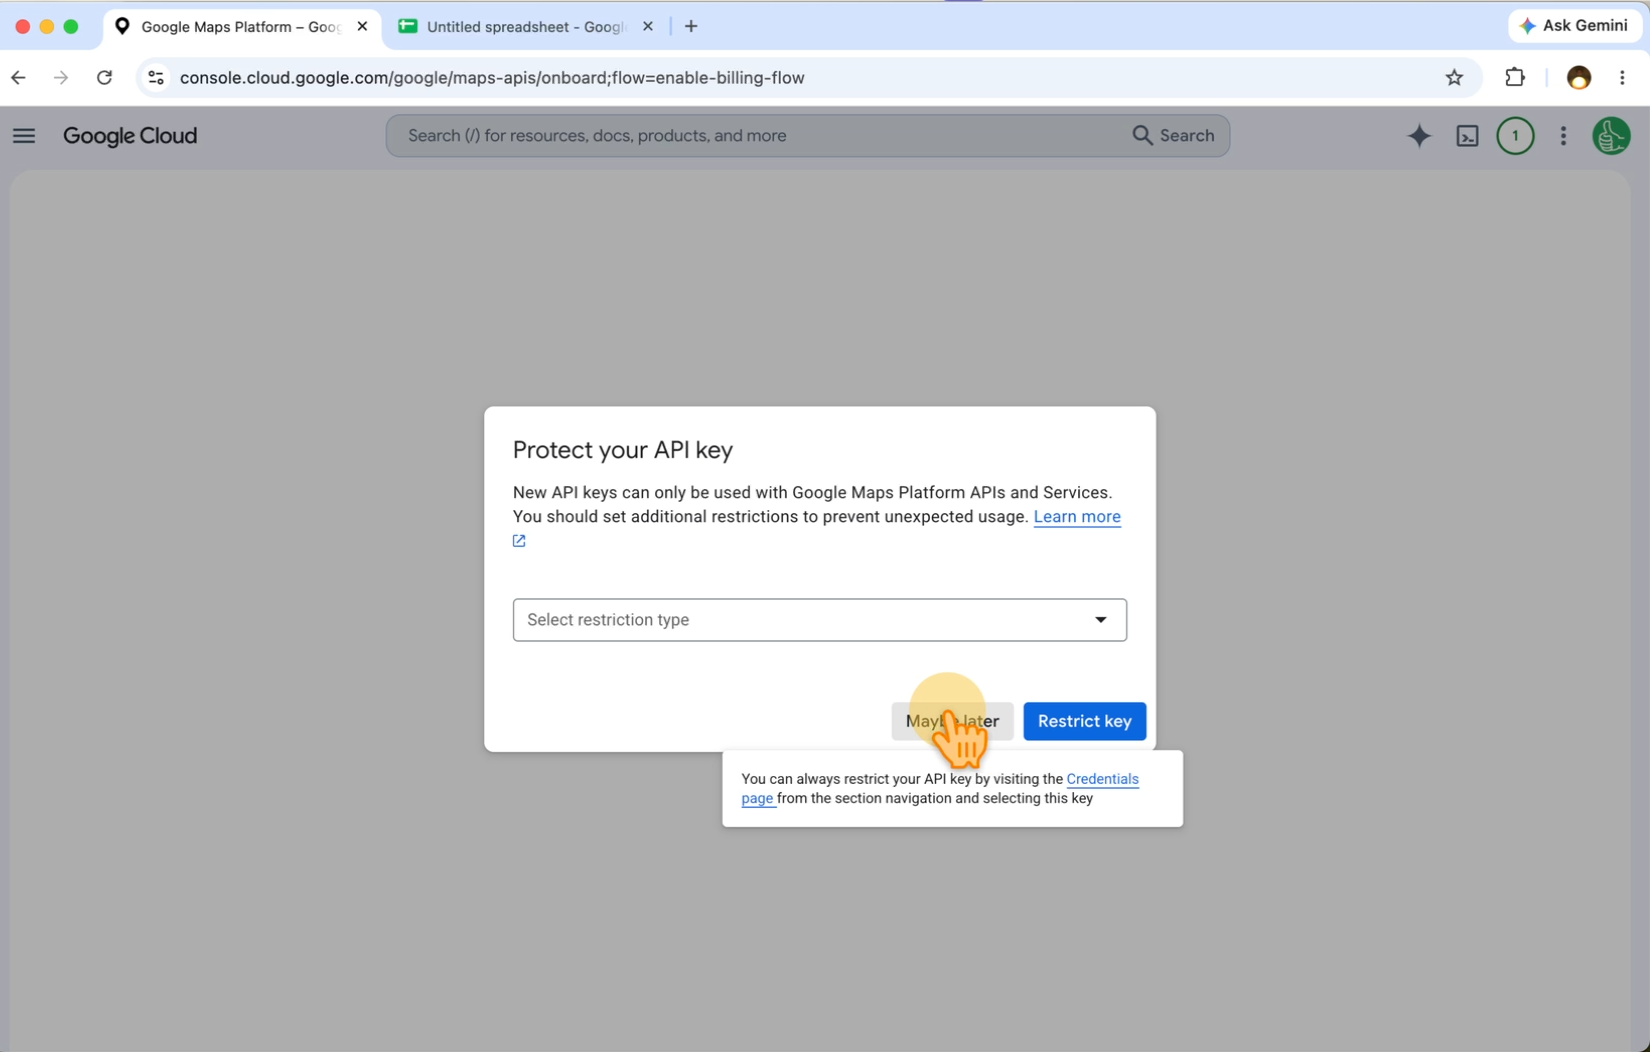Click the address bar URL

pos(492,77)
